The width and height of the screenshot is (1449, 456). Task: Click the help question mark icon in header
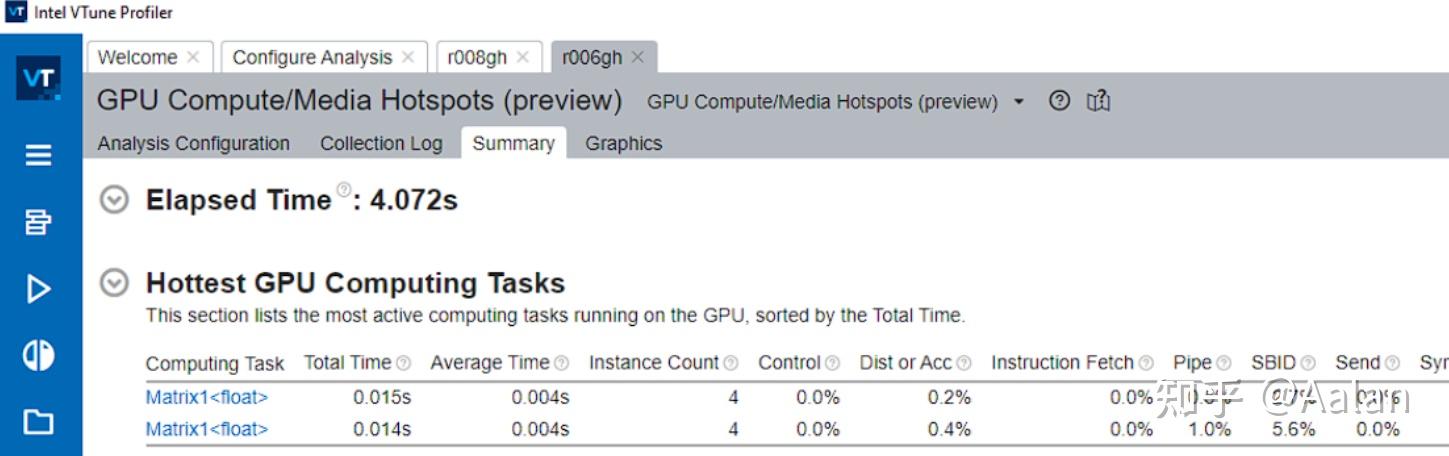click(1060, 101)
